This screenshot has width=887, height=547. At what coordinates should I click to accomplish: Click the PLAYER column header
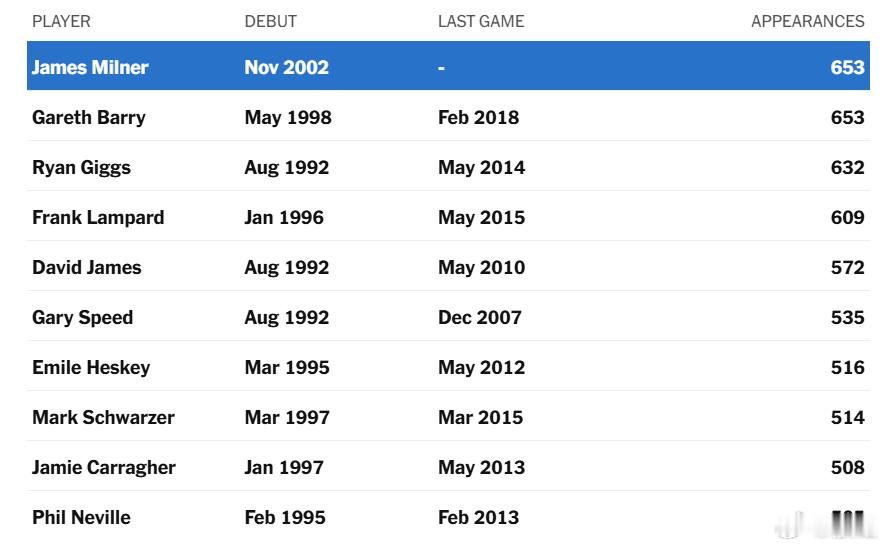pos(61,21)
